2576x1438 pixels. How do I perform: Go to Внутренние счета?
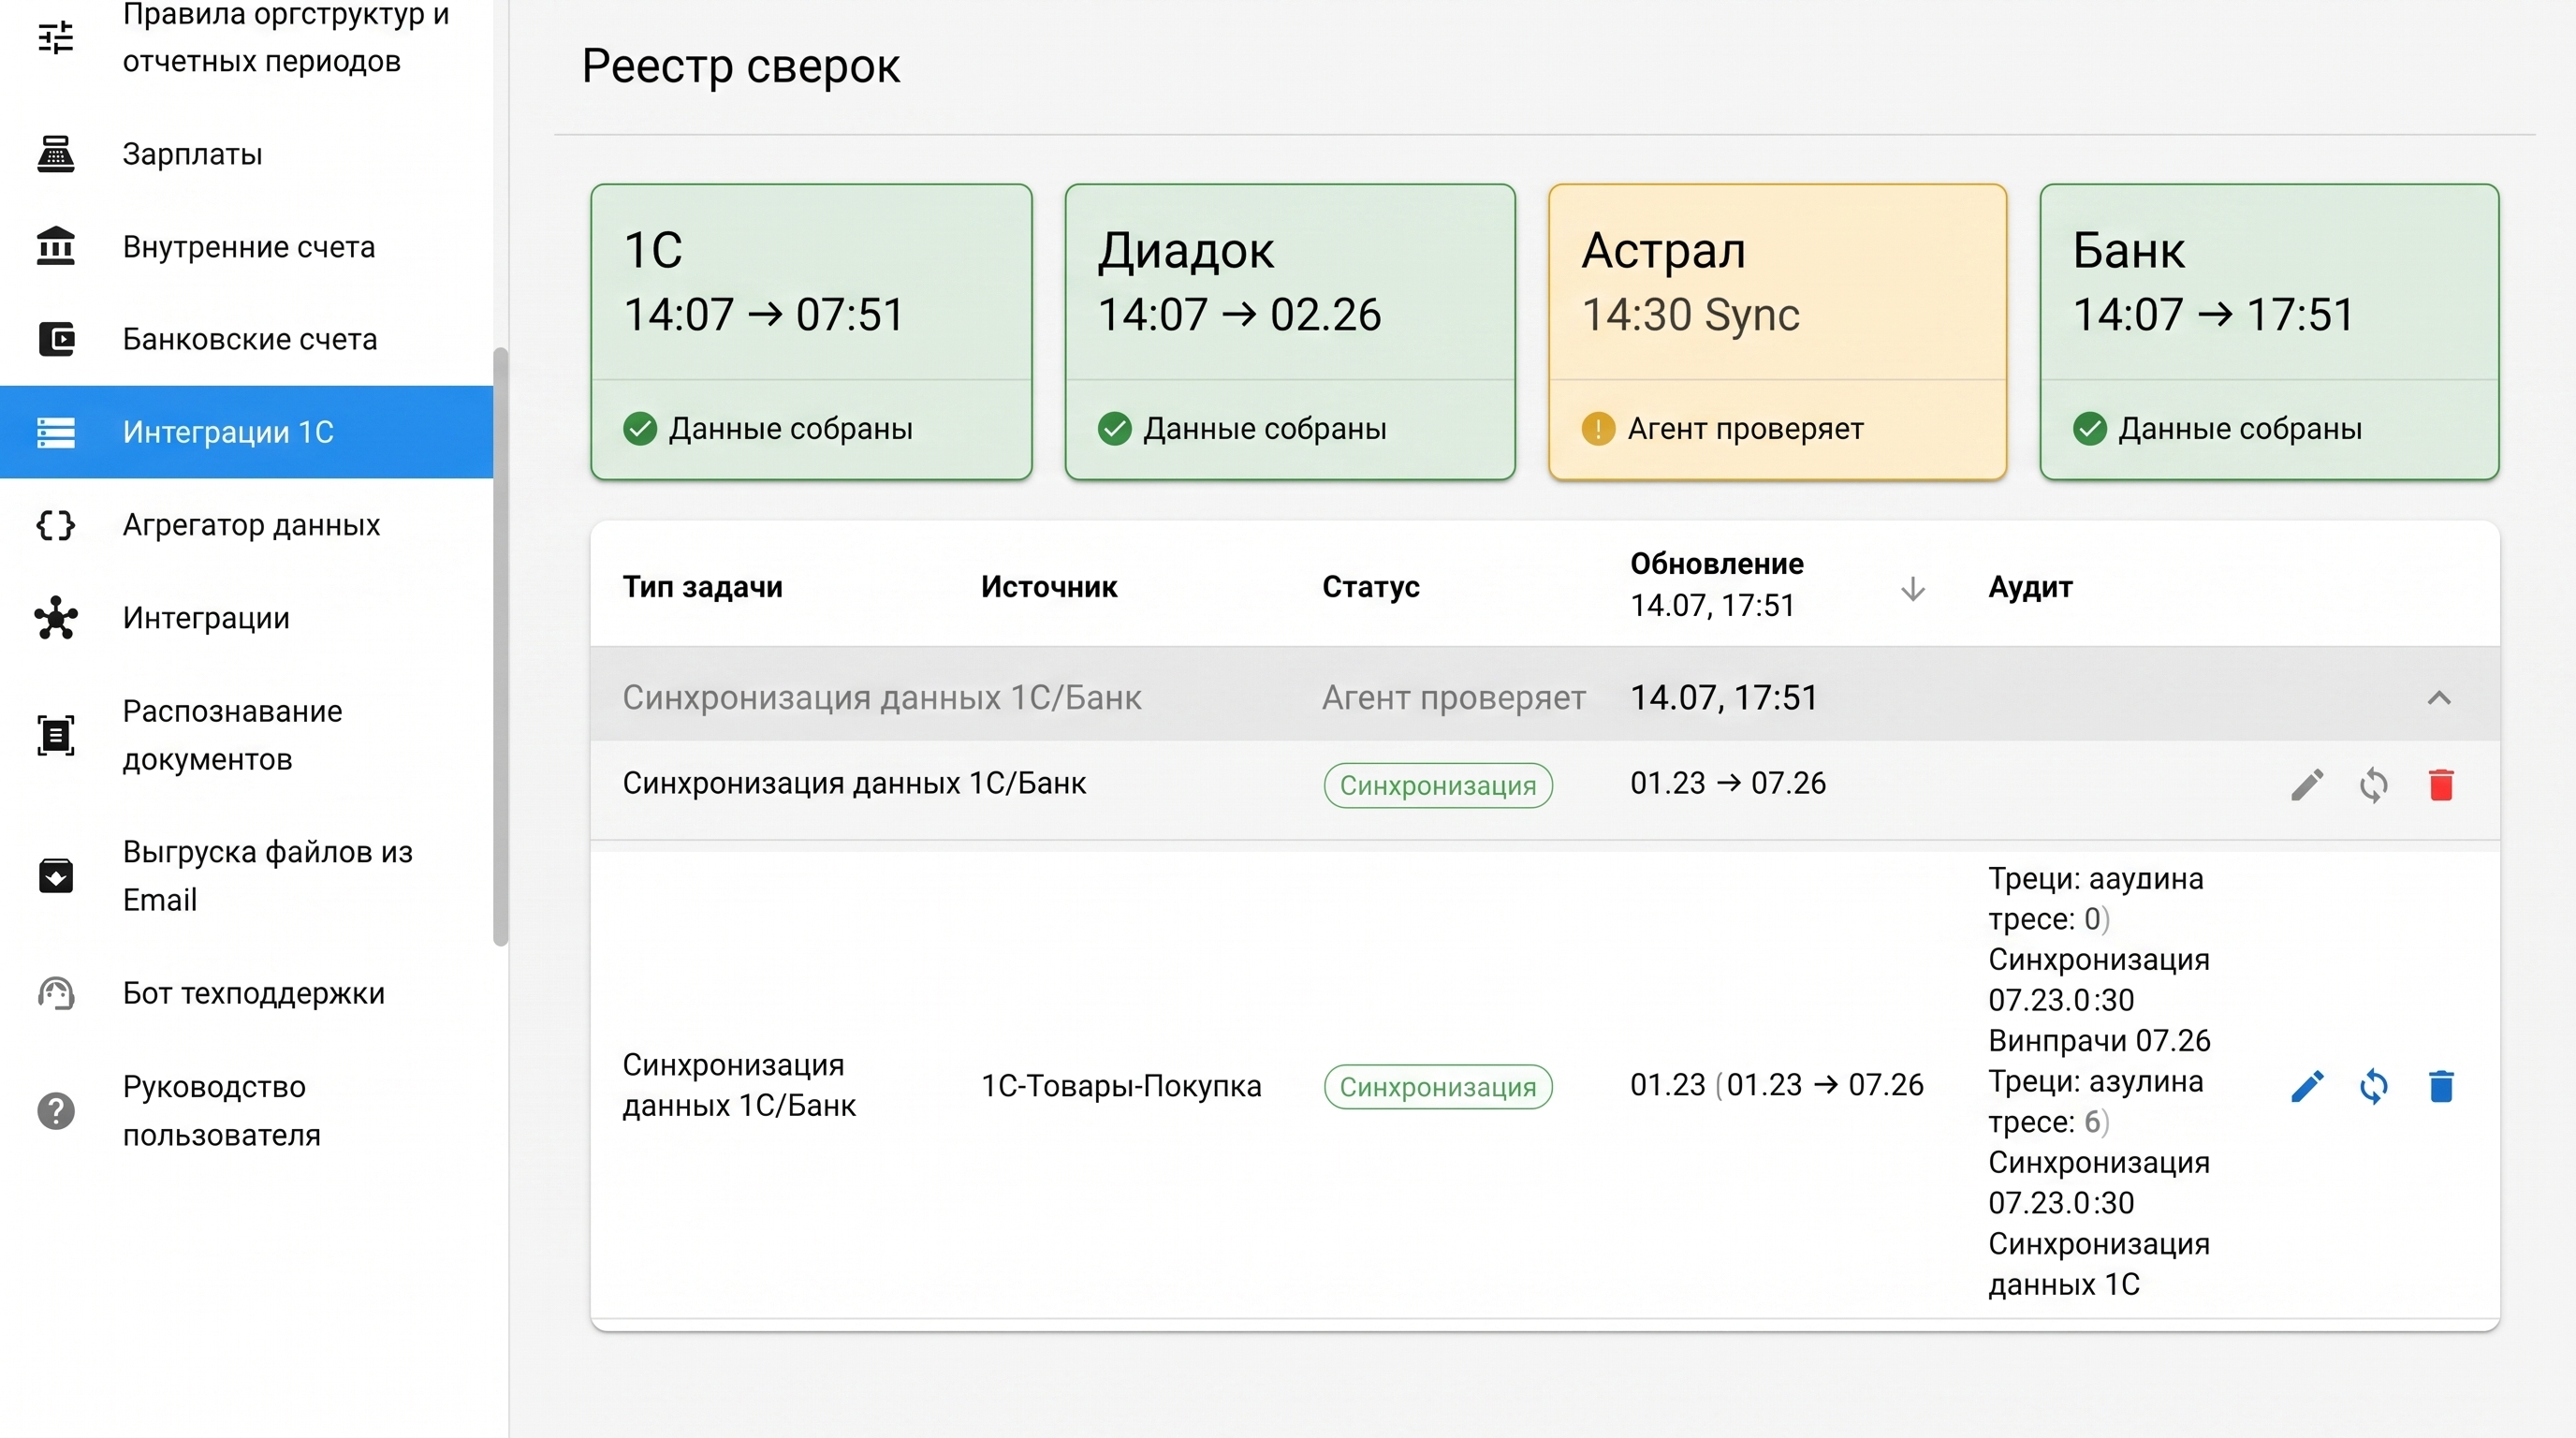247,246
